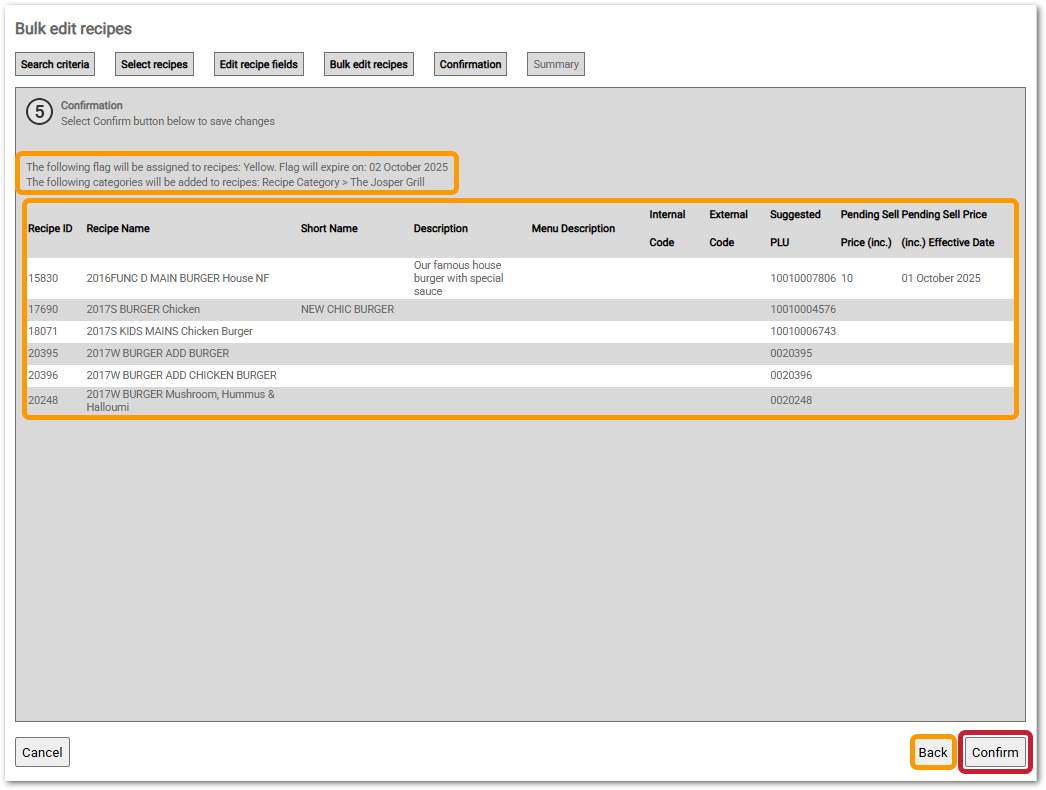Viewport: 1046px width, 790px height.
Task: Open the Bulk edit recipes step tab
Action: [x=369, y=64]
